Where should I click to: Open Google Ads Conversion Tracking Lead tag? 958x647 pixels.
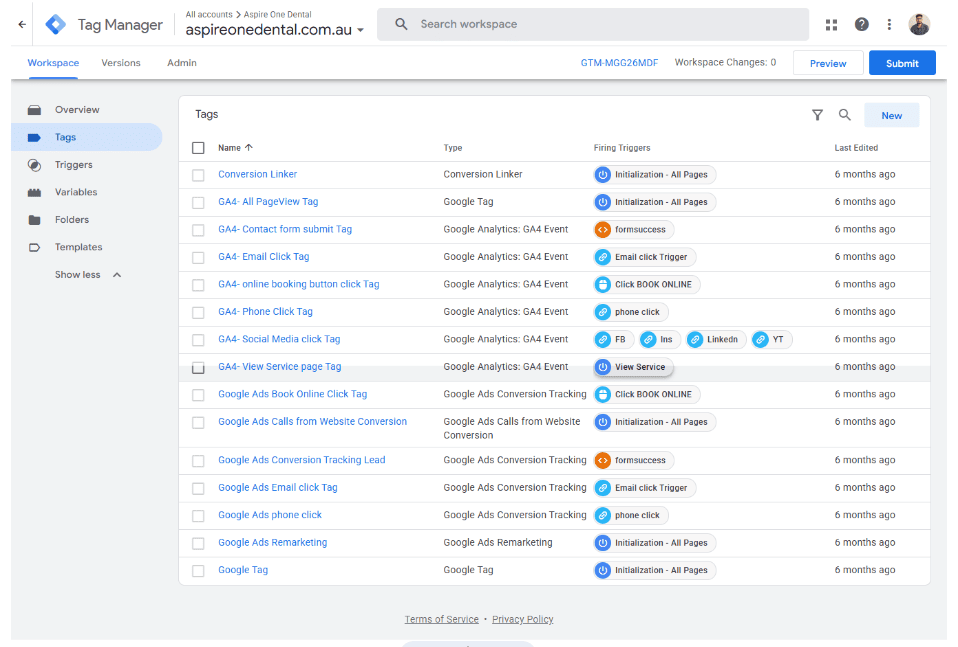click(x=302, y=461)
